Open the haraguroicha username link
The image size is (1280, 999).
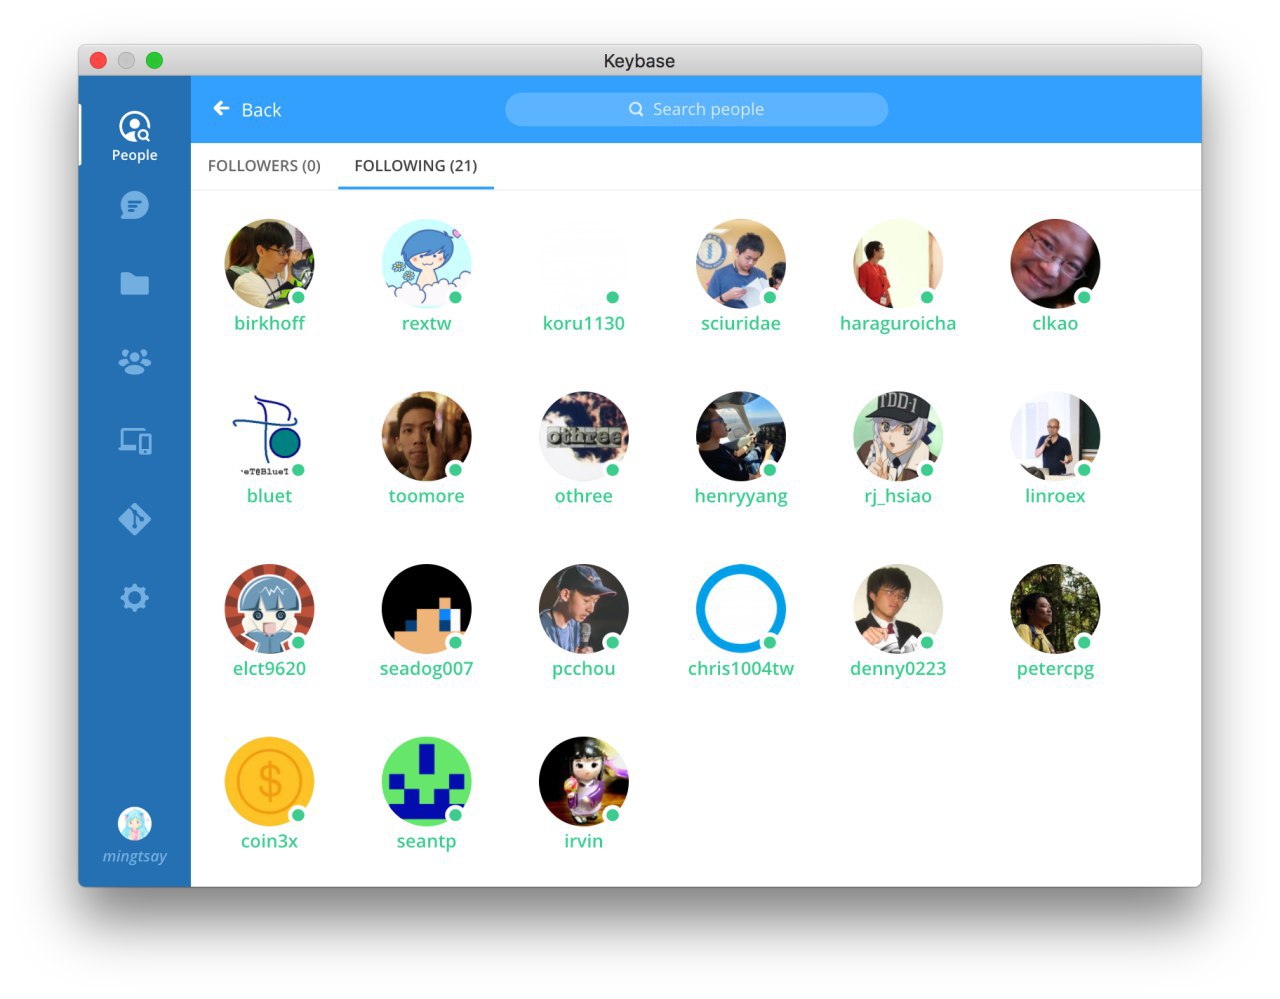(898, 323)
